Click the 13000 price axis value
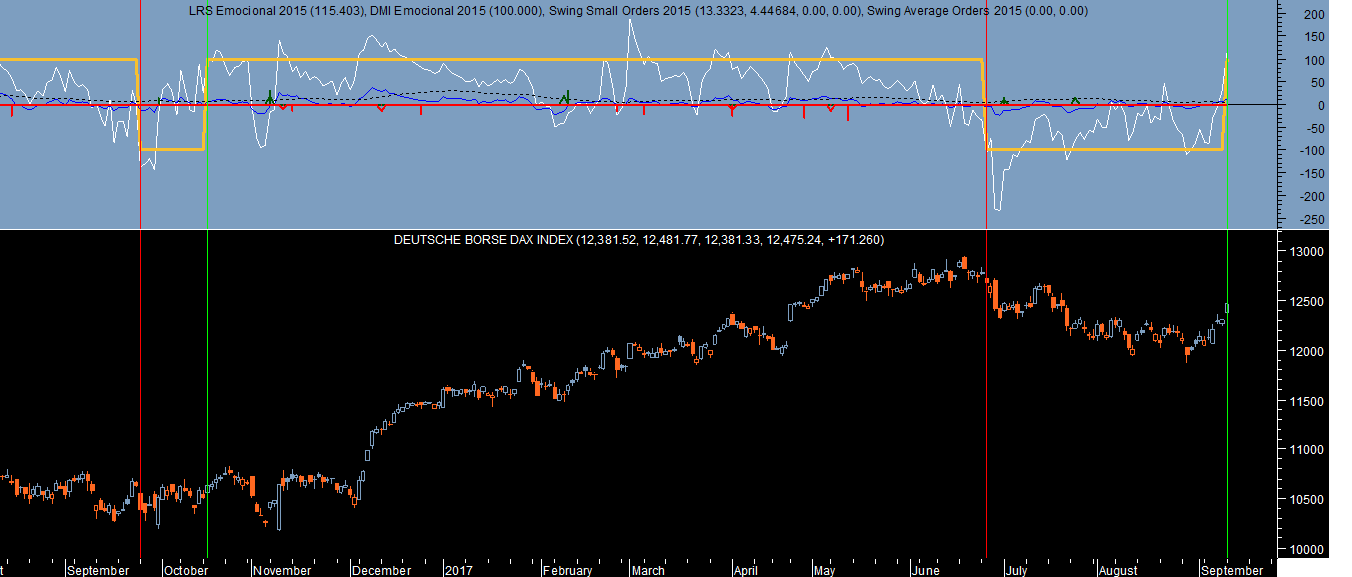Image resolution: width=1352 pixels, height=577 pixels. click(x=1309, y=252)
